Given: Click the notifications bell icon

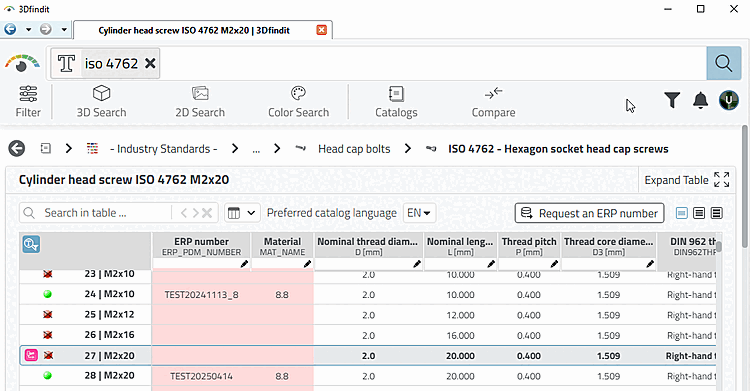Looking at the screenshot, I should click(x=700, y=101).
